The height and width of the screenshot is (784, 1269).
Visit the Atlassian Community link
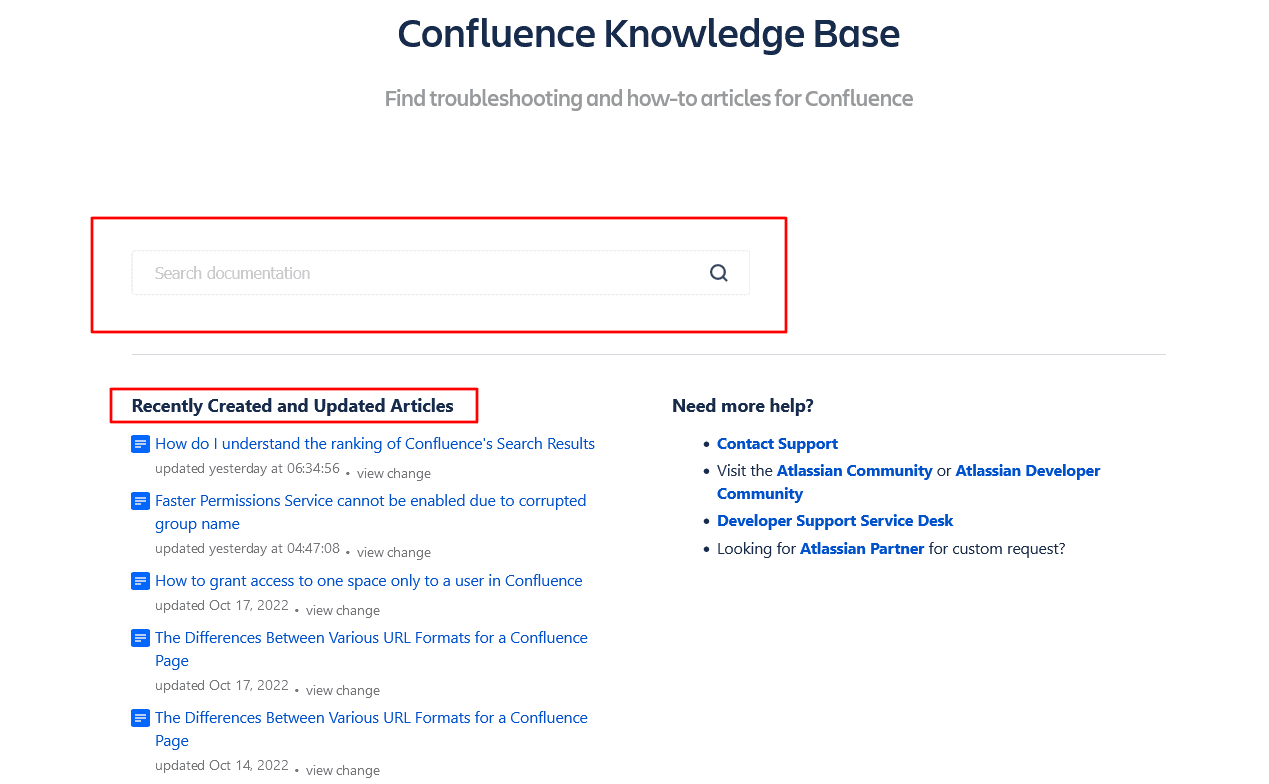click(x=854, y=471)
